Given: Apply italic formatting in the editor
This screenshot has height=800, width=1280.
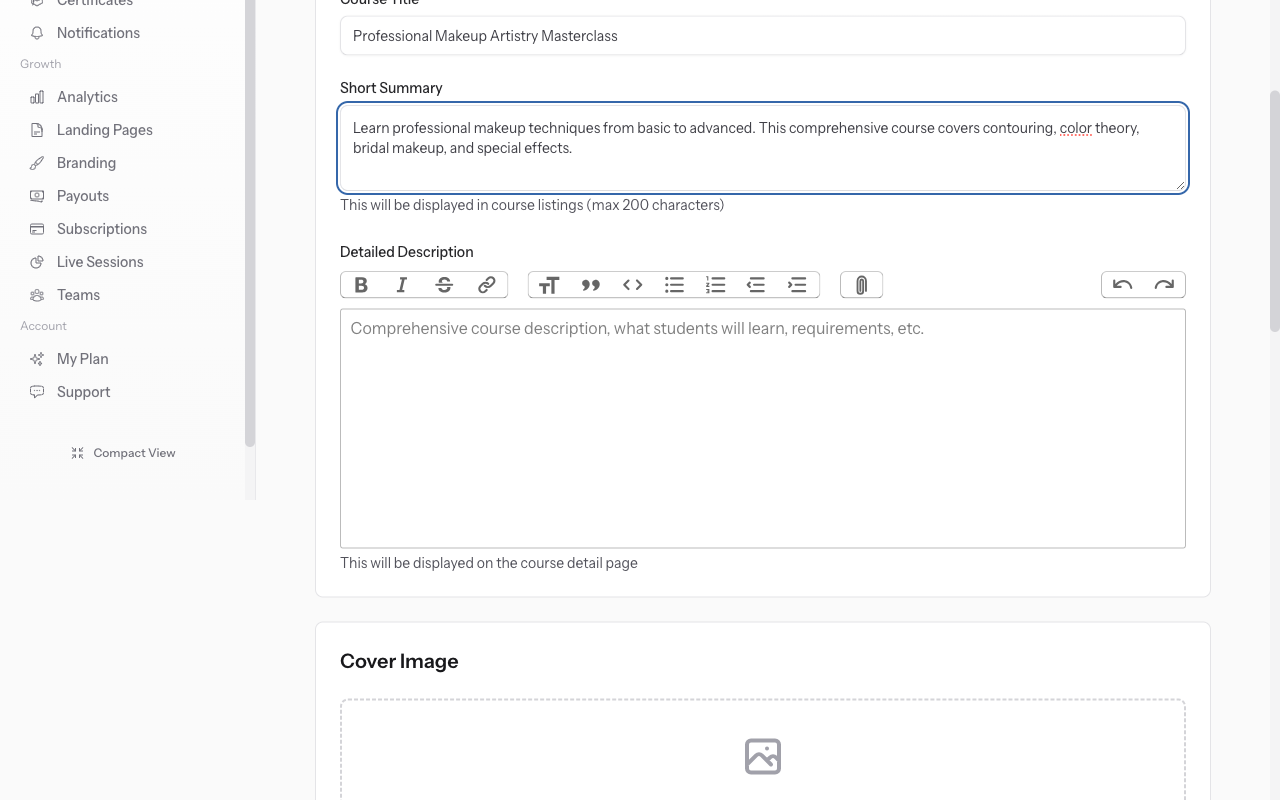Looking at the screenshot, I should [402, 285].
